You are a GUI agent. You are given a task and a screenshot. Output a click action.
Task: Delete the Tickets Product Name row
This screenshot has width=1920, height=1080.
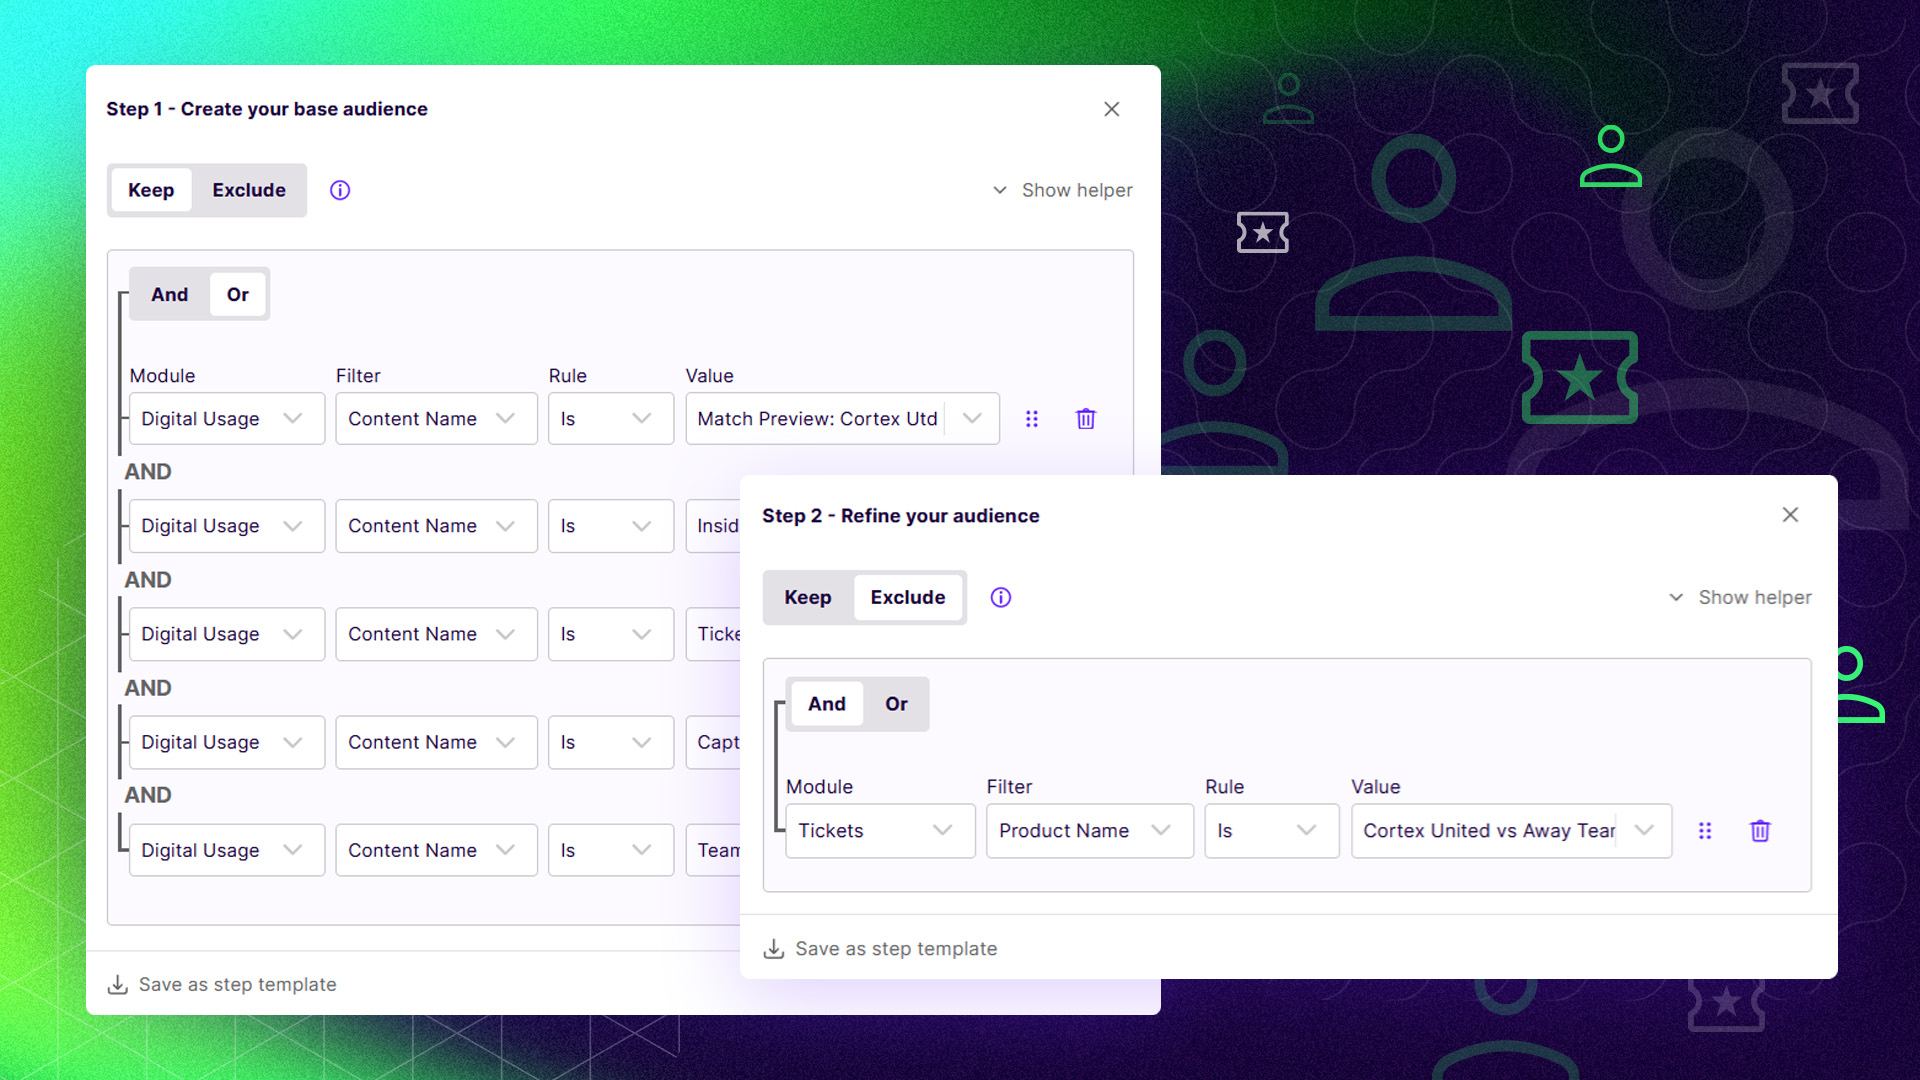tap(1760, 831)
